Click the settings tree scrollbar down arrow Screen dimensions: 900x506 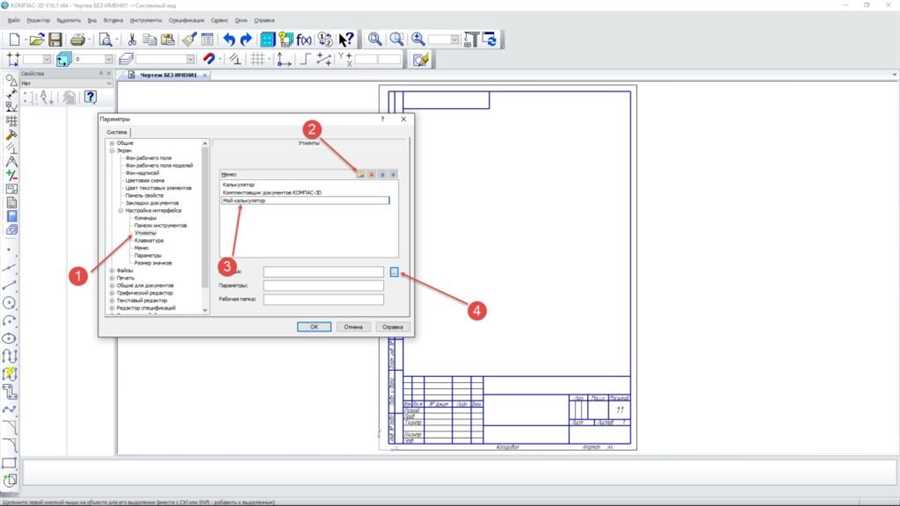click(205, 310)
